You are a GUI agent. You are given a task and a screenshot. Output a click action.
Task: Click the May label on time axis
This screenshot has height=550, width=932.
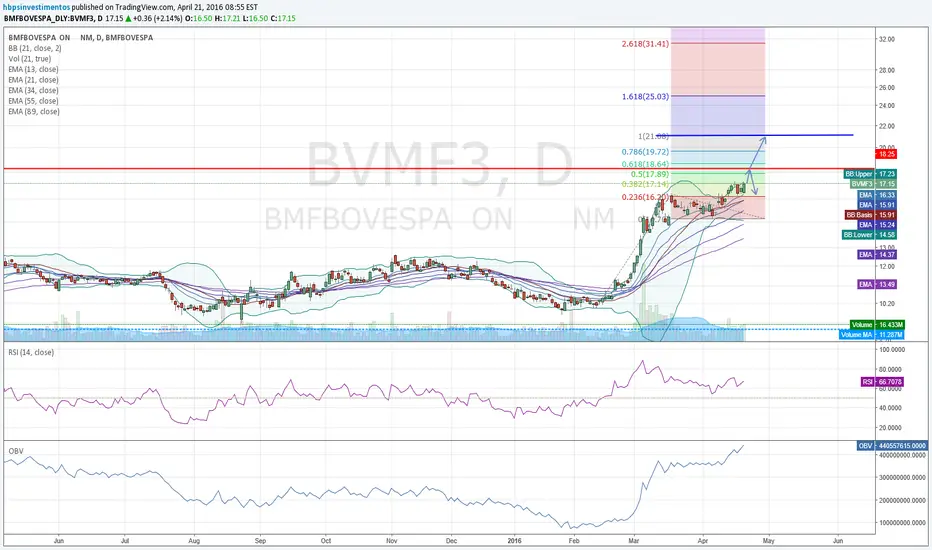click(x=769, y=540)
